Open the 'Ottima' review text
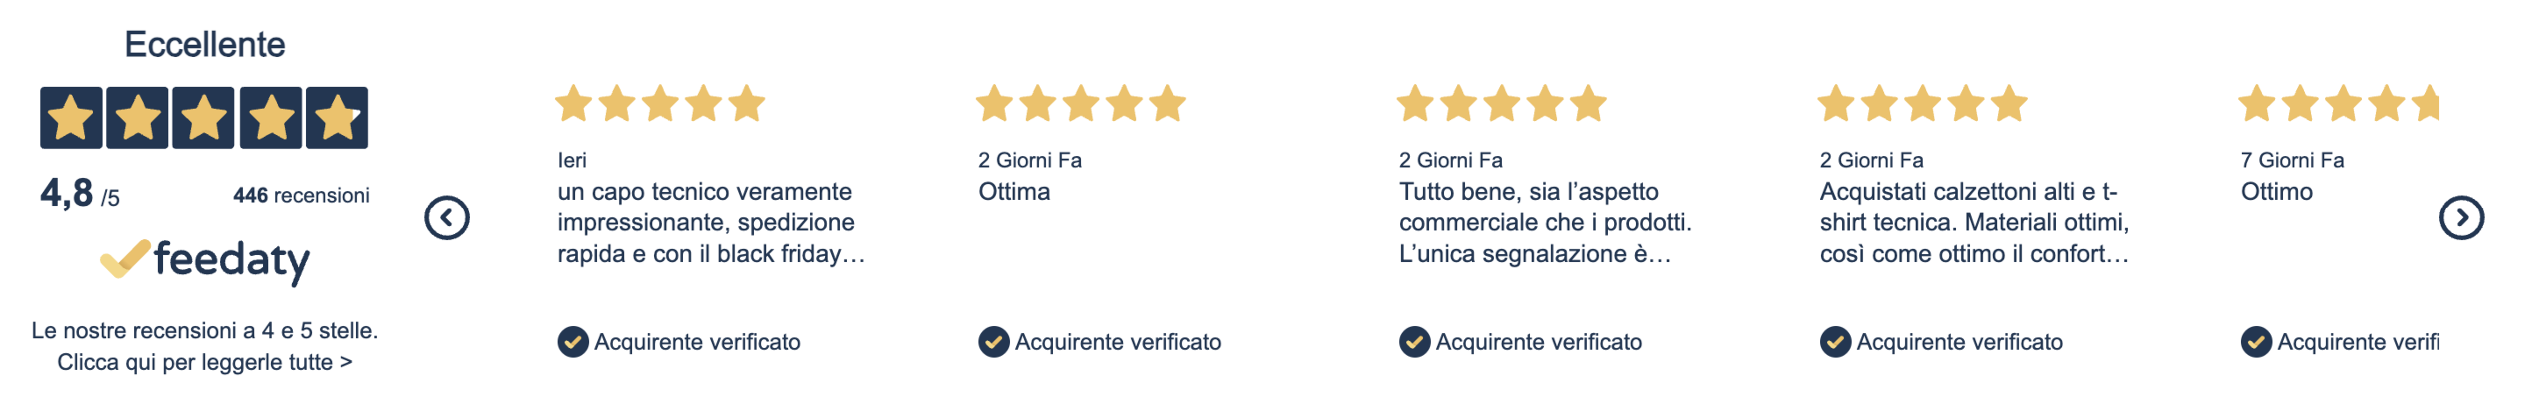 pos(1014,192)
